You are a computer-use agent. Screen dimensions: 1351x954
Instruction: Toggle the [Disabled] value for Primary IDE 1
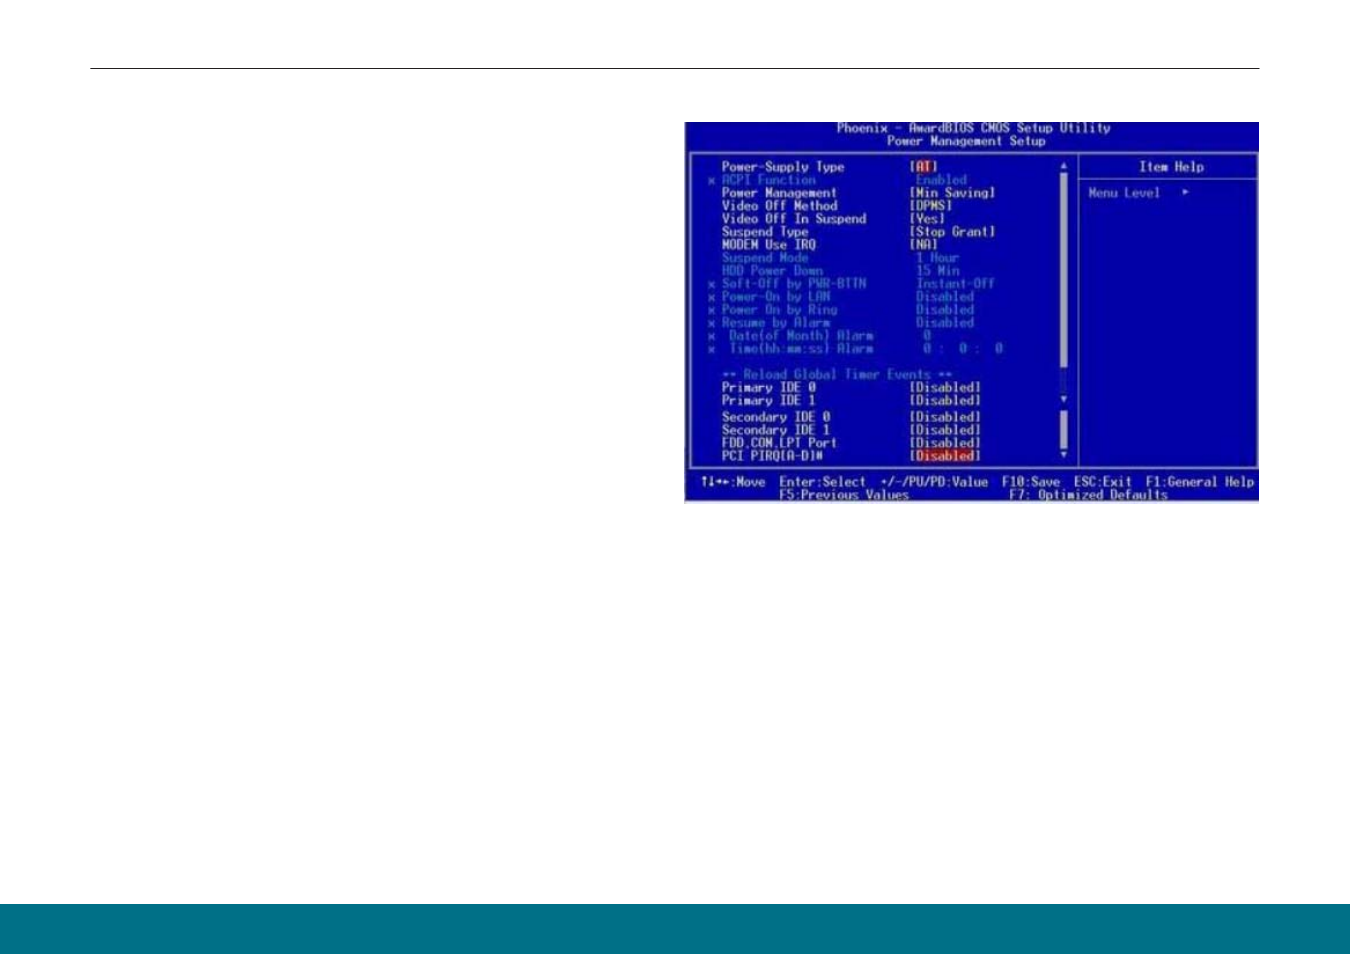(945, 400)
